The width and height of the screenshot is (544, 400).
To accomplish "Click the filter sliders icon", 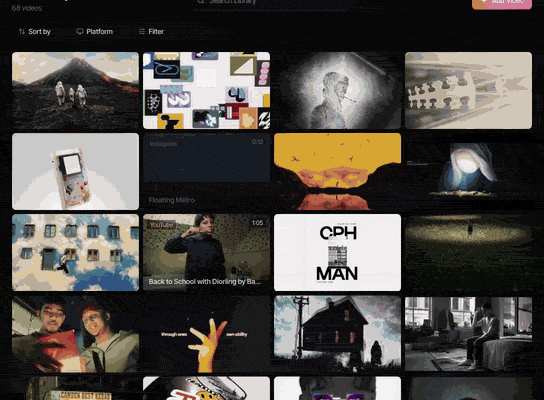I will click(x=142, y=32).
